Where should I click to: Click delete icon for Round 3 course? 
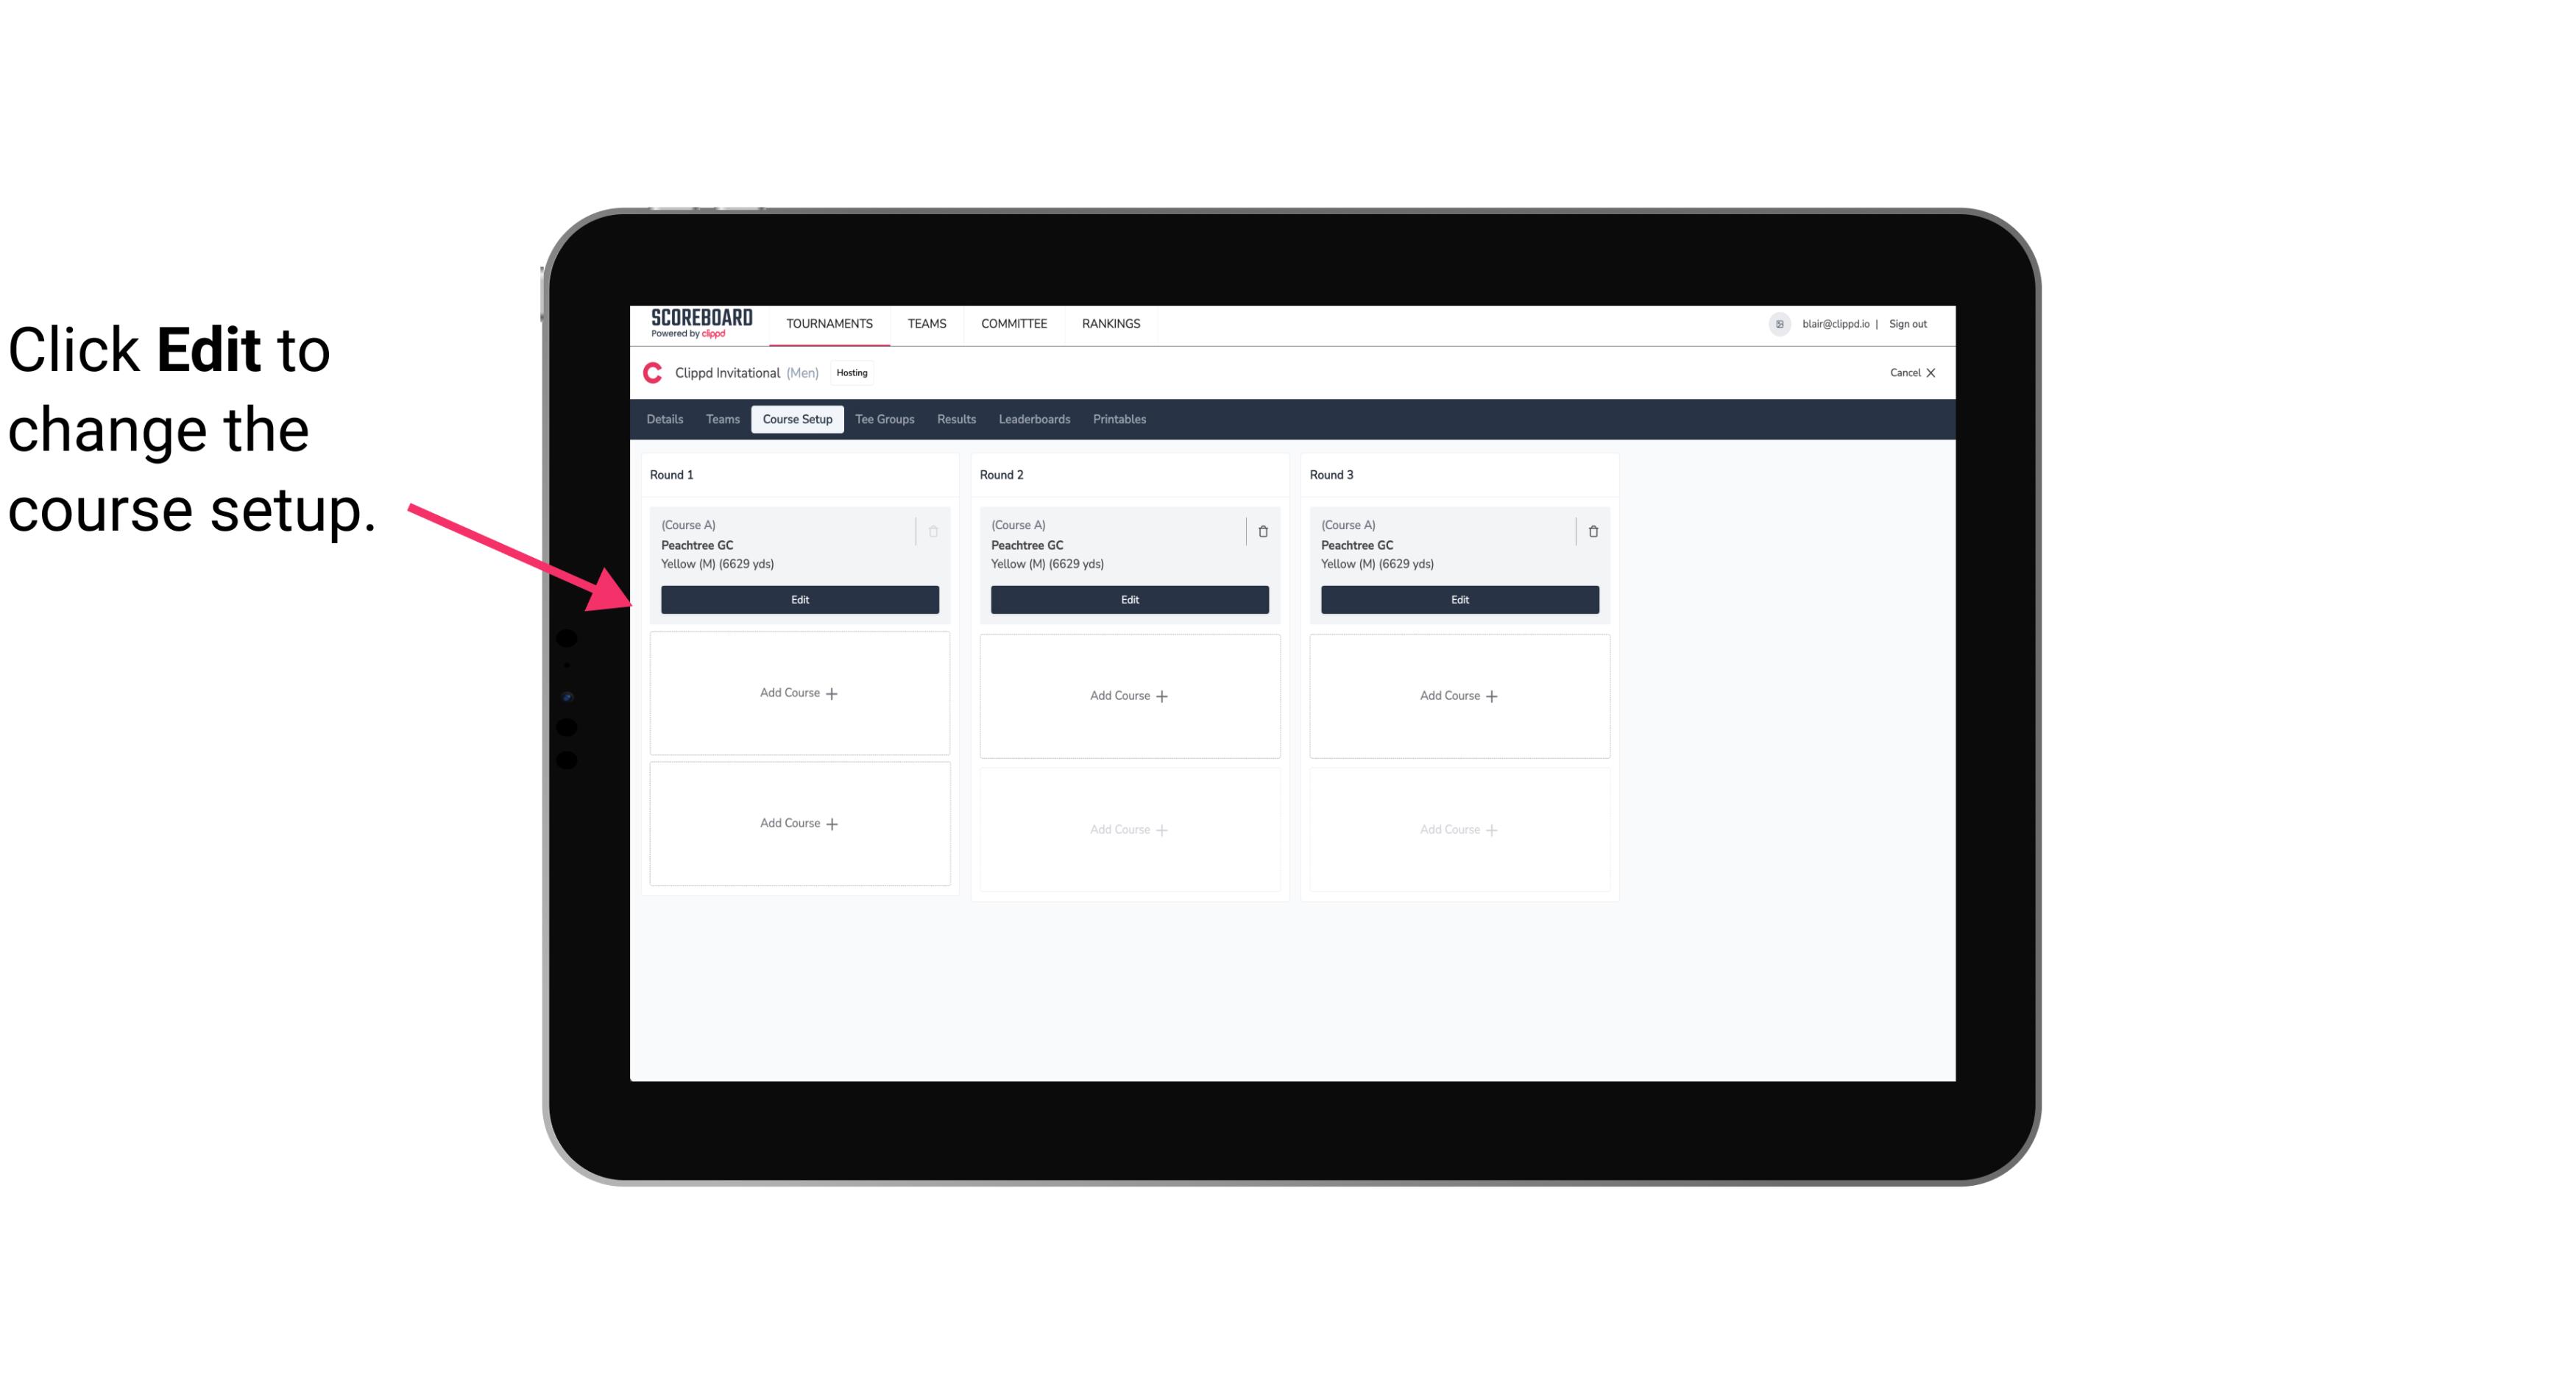pos(1592,531)
